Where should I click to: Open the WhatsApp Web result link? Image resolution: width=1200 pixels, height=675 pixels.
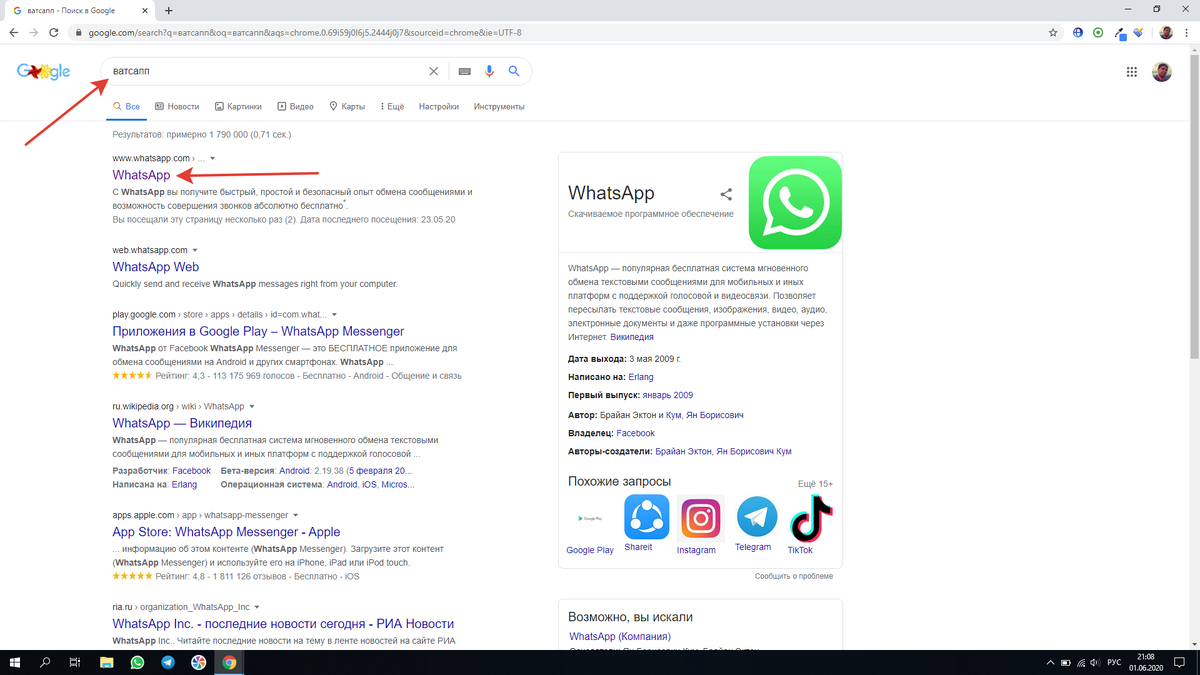tap(156, 267)
